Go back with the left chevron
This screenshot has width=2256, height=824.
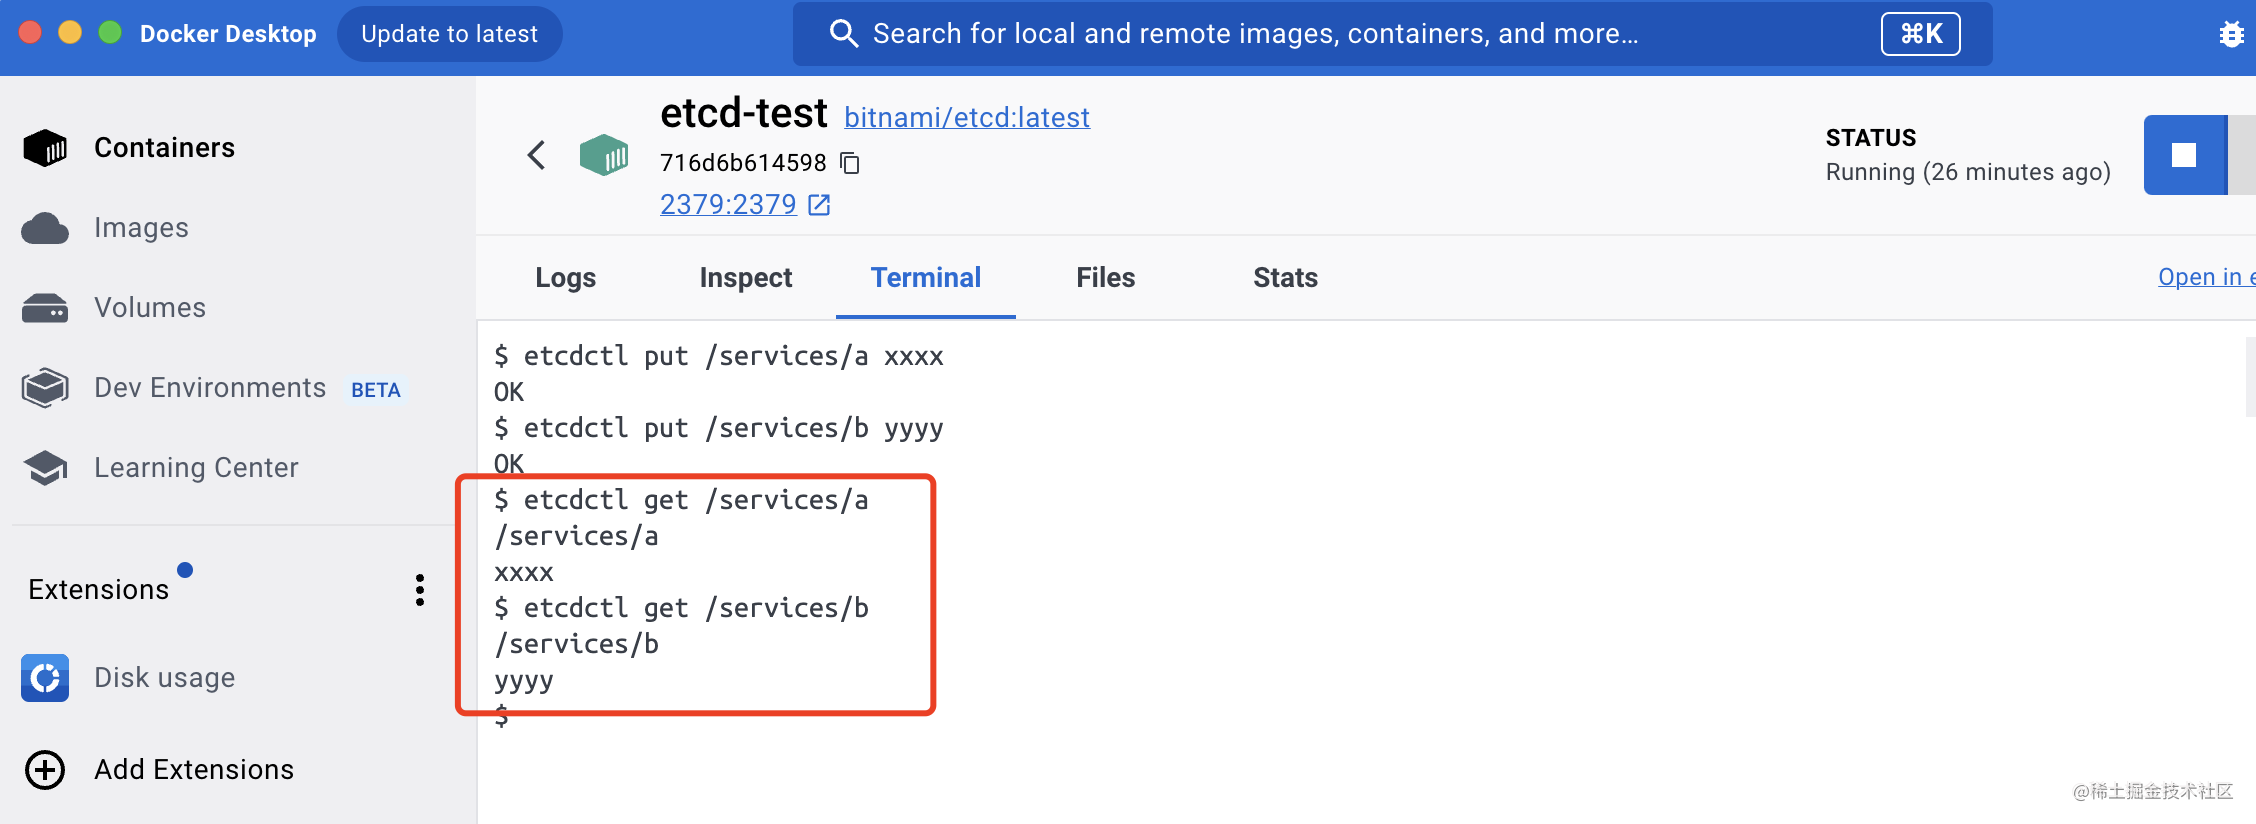(537, 155)
